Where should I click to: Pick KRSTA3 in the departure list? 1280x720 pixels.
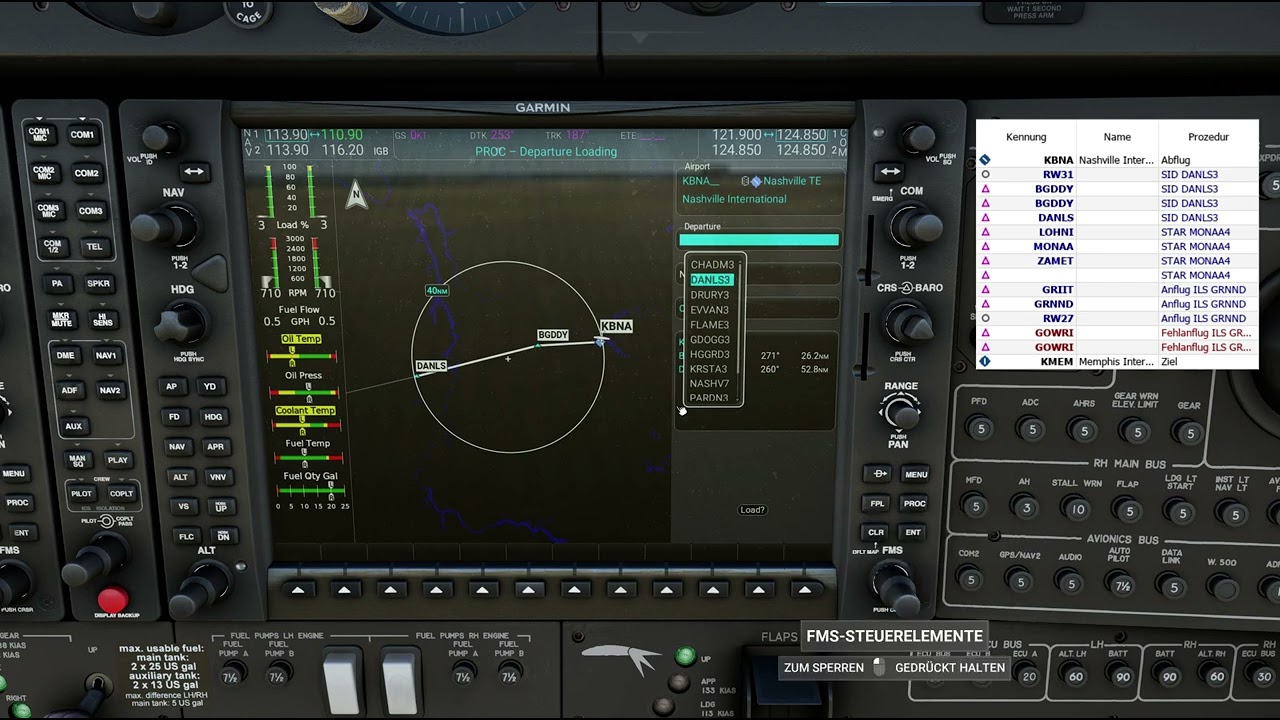click(x=709, y=369)
